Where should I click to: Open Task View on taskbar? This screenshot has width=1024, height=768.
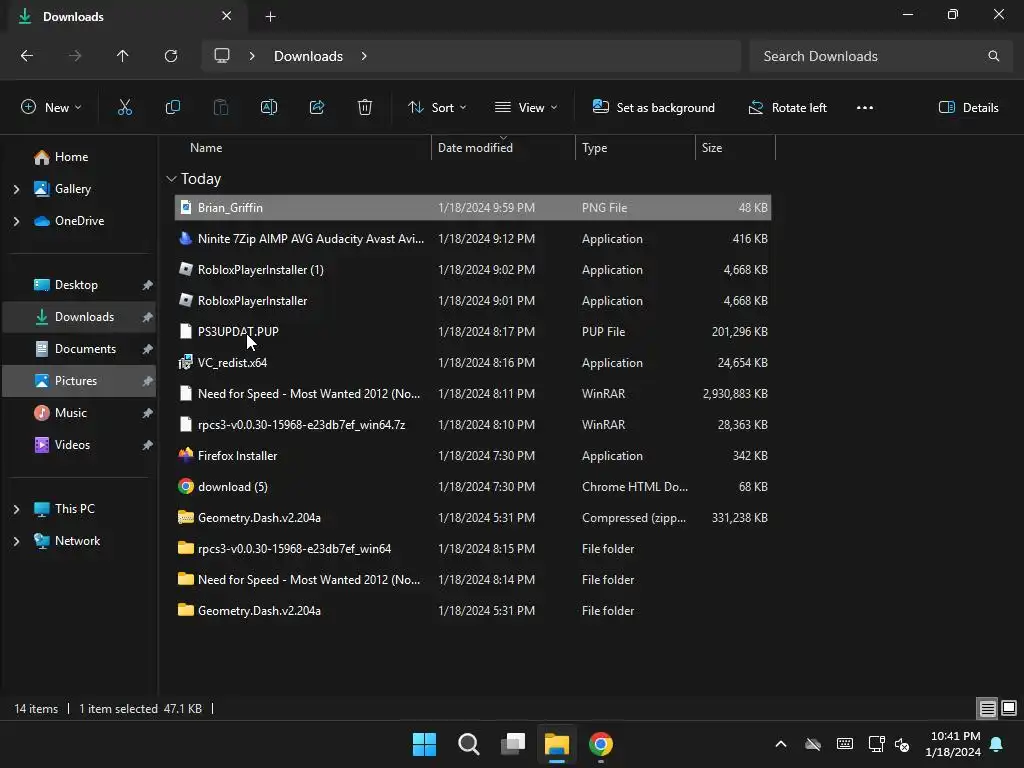[513, 744]
